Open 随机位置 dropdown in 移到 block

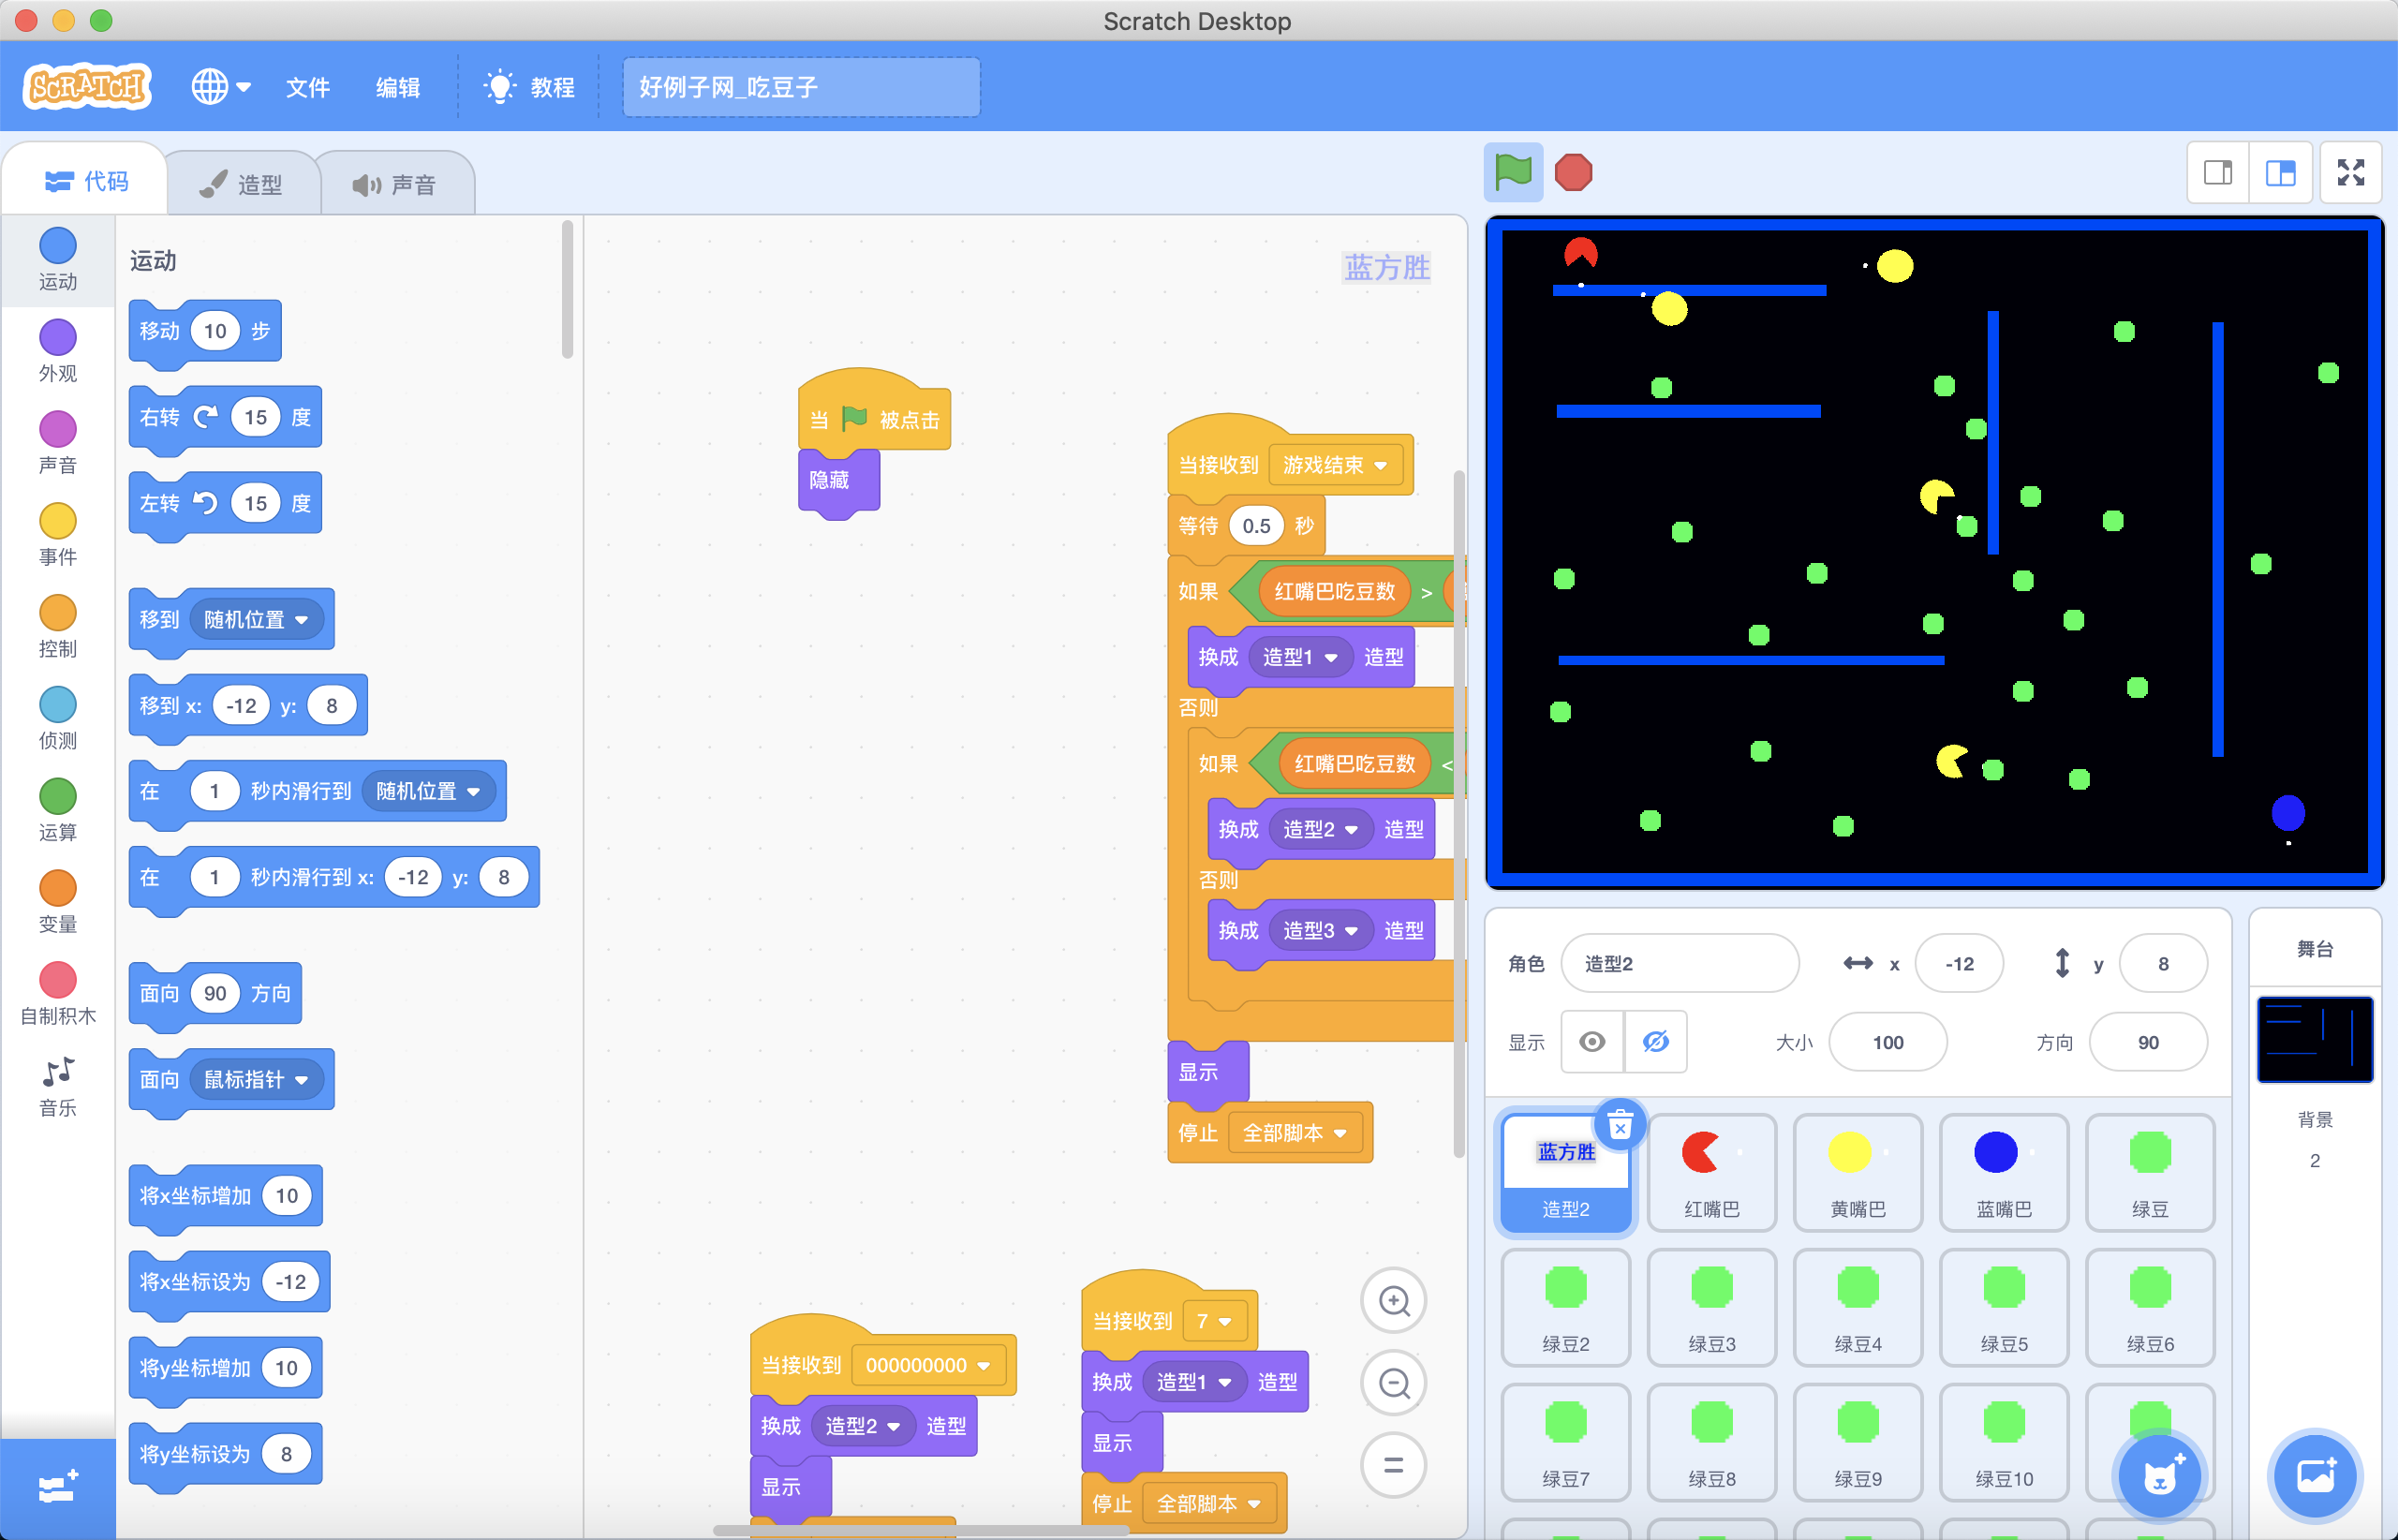(x=256, y=619)
